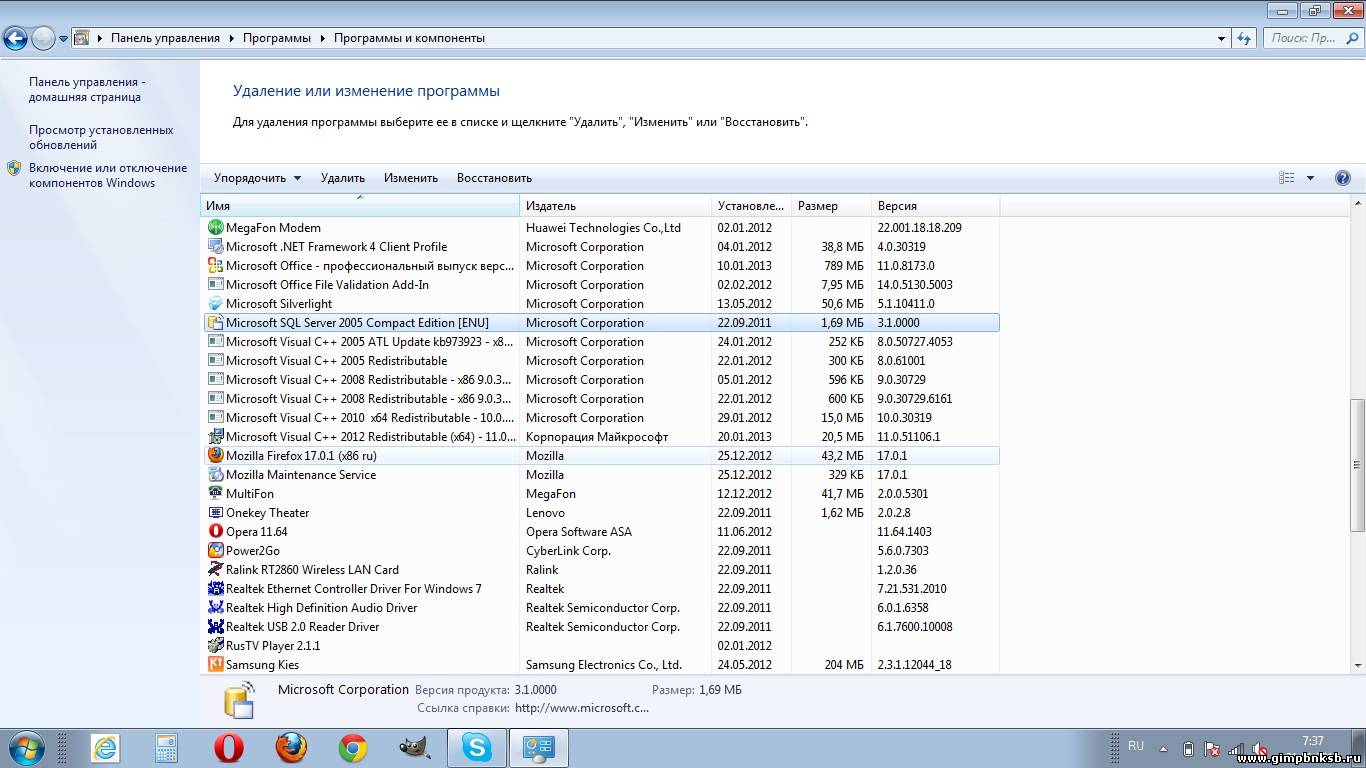The width and height of the screenshot is (1366, 768).
Task: Sort by the Издатель column header
Action: pyautogui.click(x=616, y=206)
